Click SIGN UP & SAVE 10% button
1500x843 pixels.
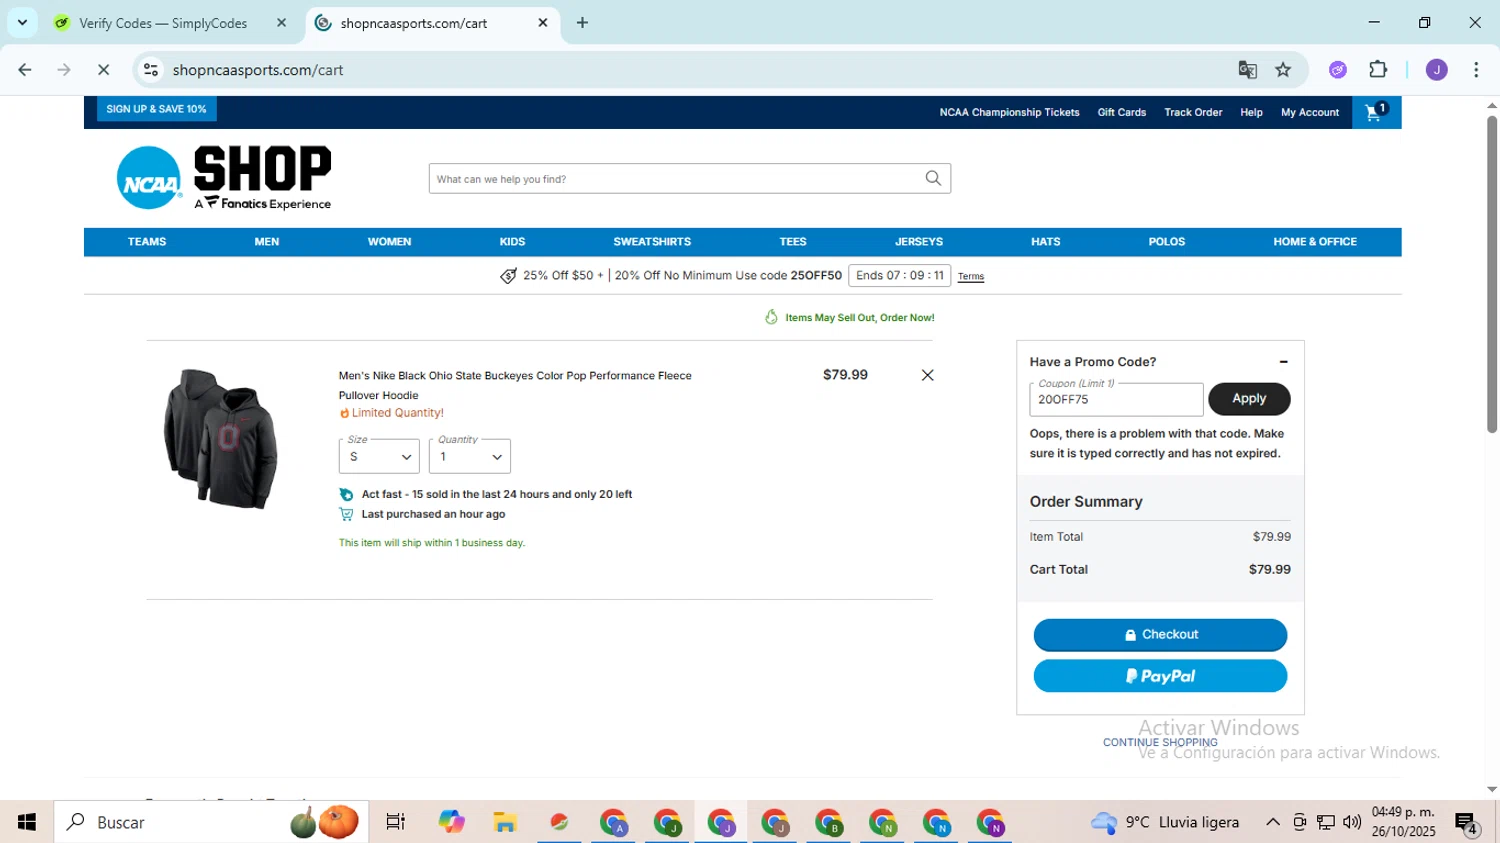(x=156, y=109)
